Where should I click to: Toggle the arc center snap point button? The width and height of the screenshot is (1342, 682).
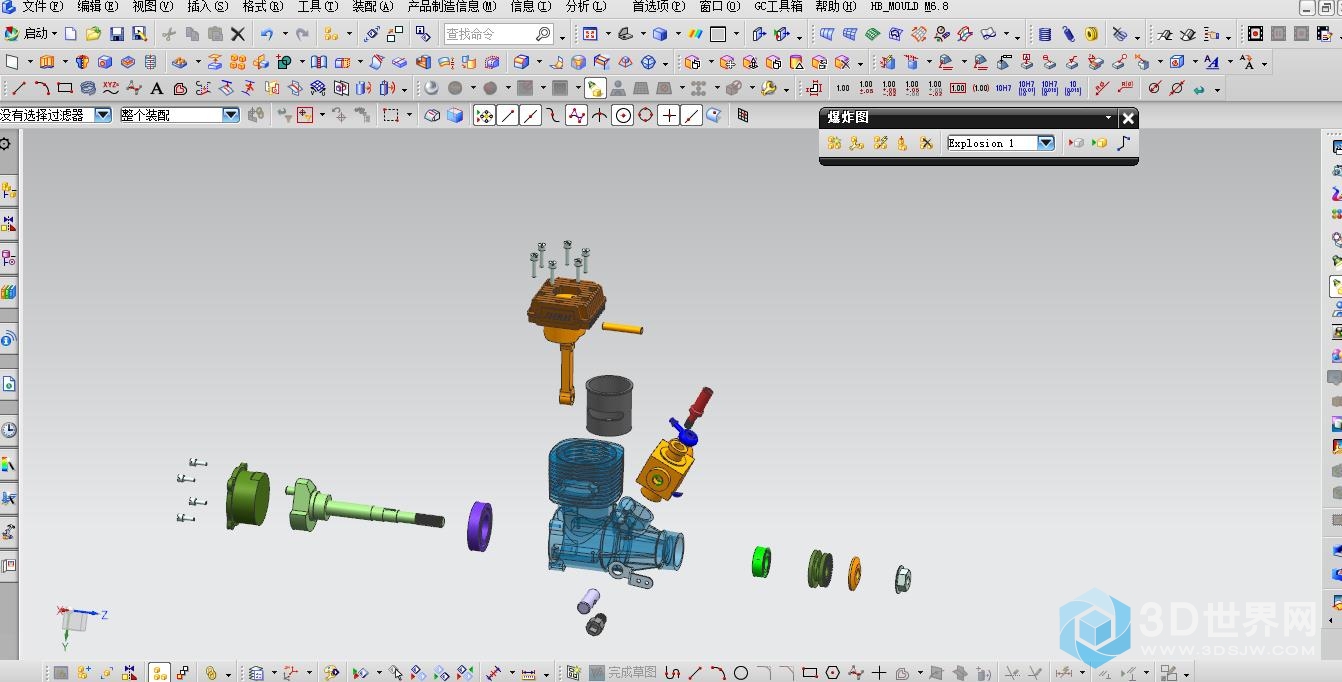pyautogui.click(x=623, y=116)
